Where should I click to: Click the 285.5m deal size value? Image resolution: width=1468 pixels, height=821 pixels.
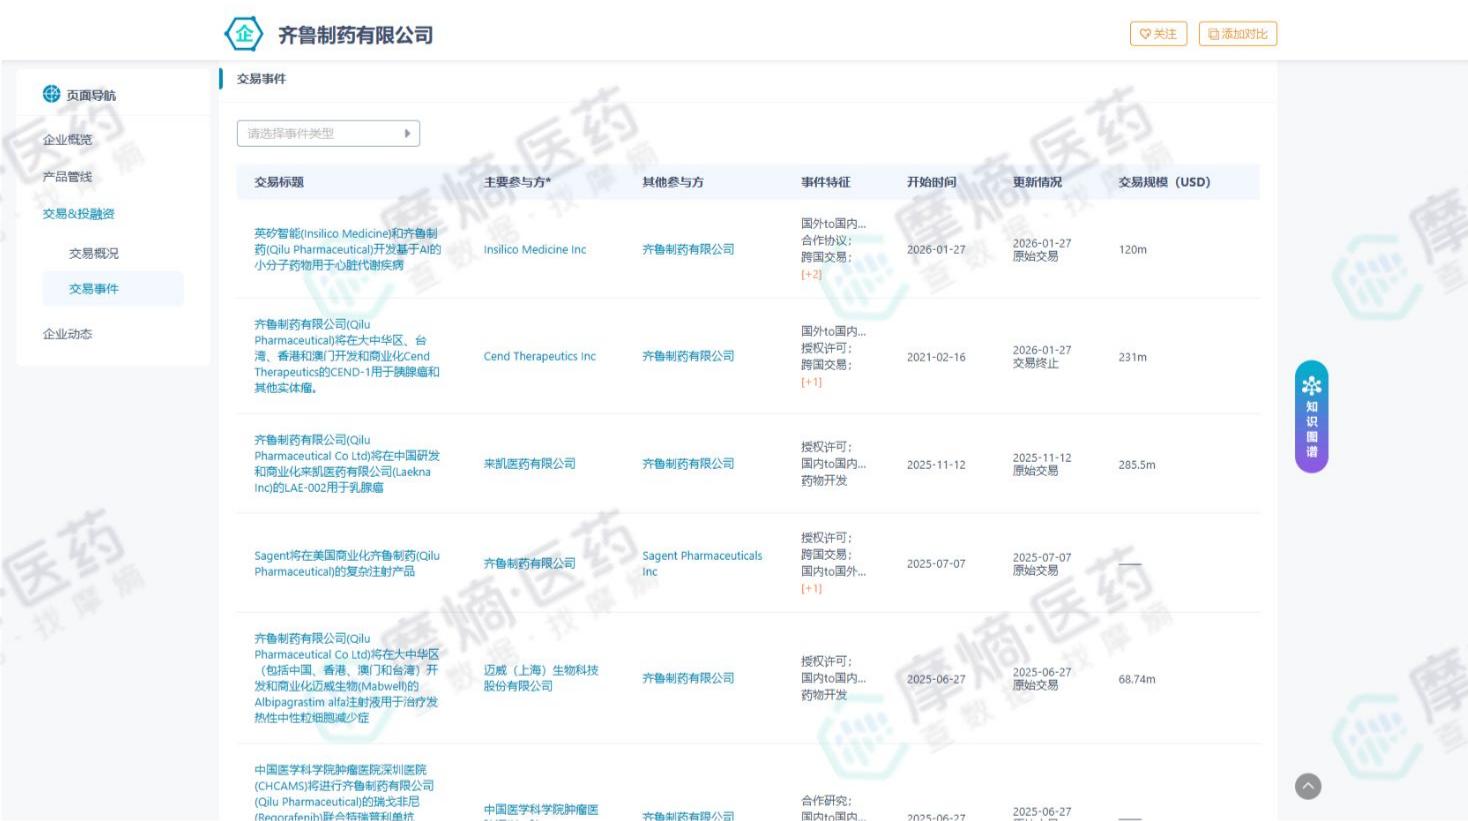pos(1137,465)
